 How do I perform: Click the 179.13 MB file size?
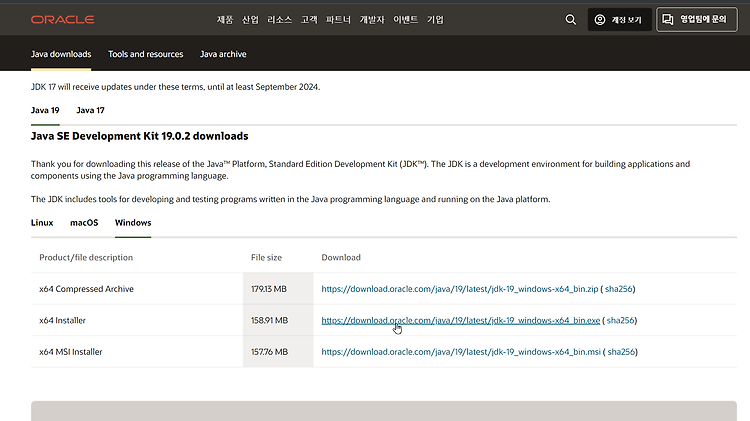269,289
